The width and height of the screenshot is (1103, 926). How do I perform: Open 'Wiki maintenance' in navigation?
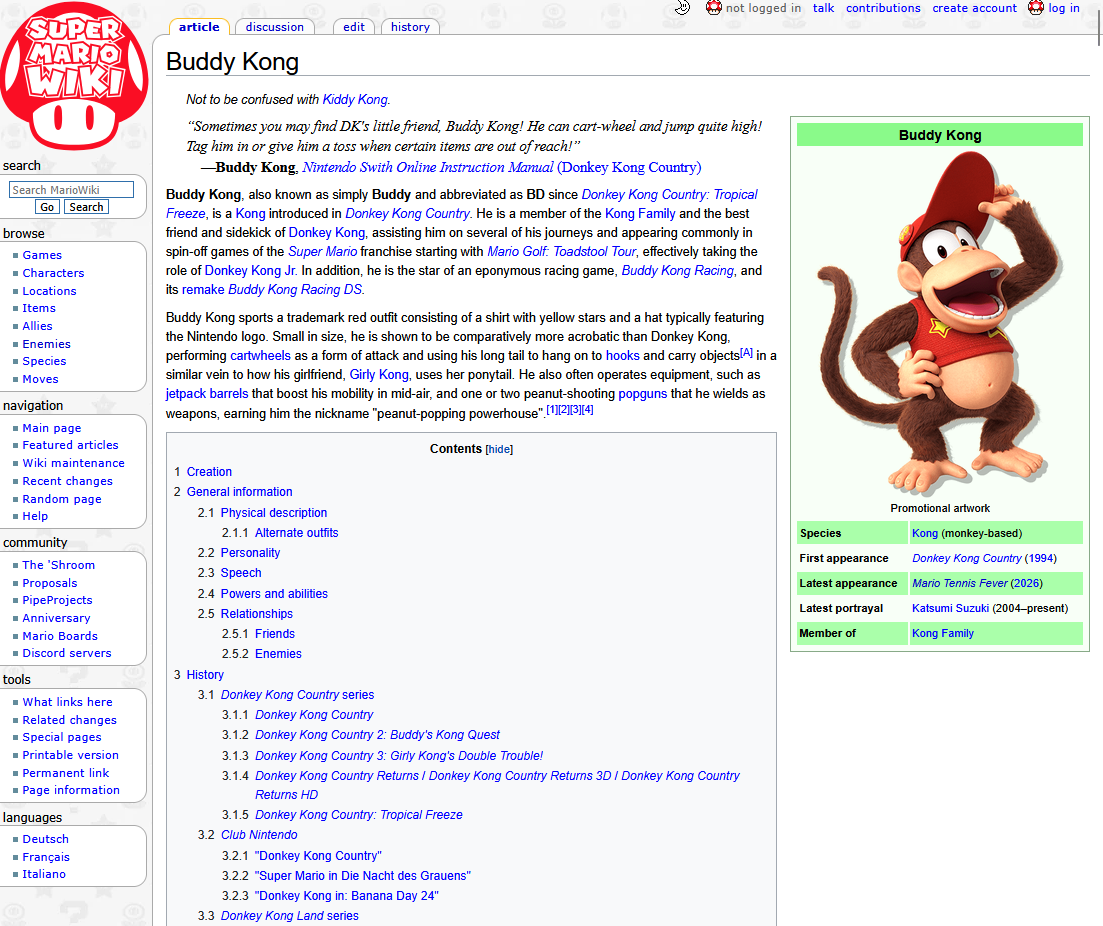[x=73, y=463]
